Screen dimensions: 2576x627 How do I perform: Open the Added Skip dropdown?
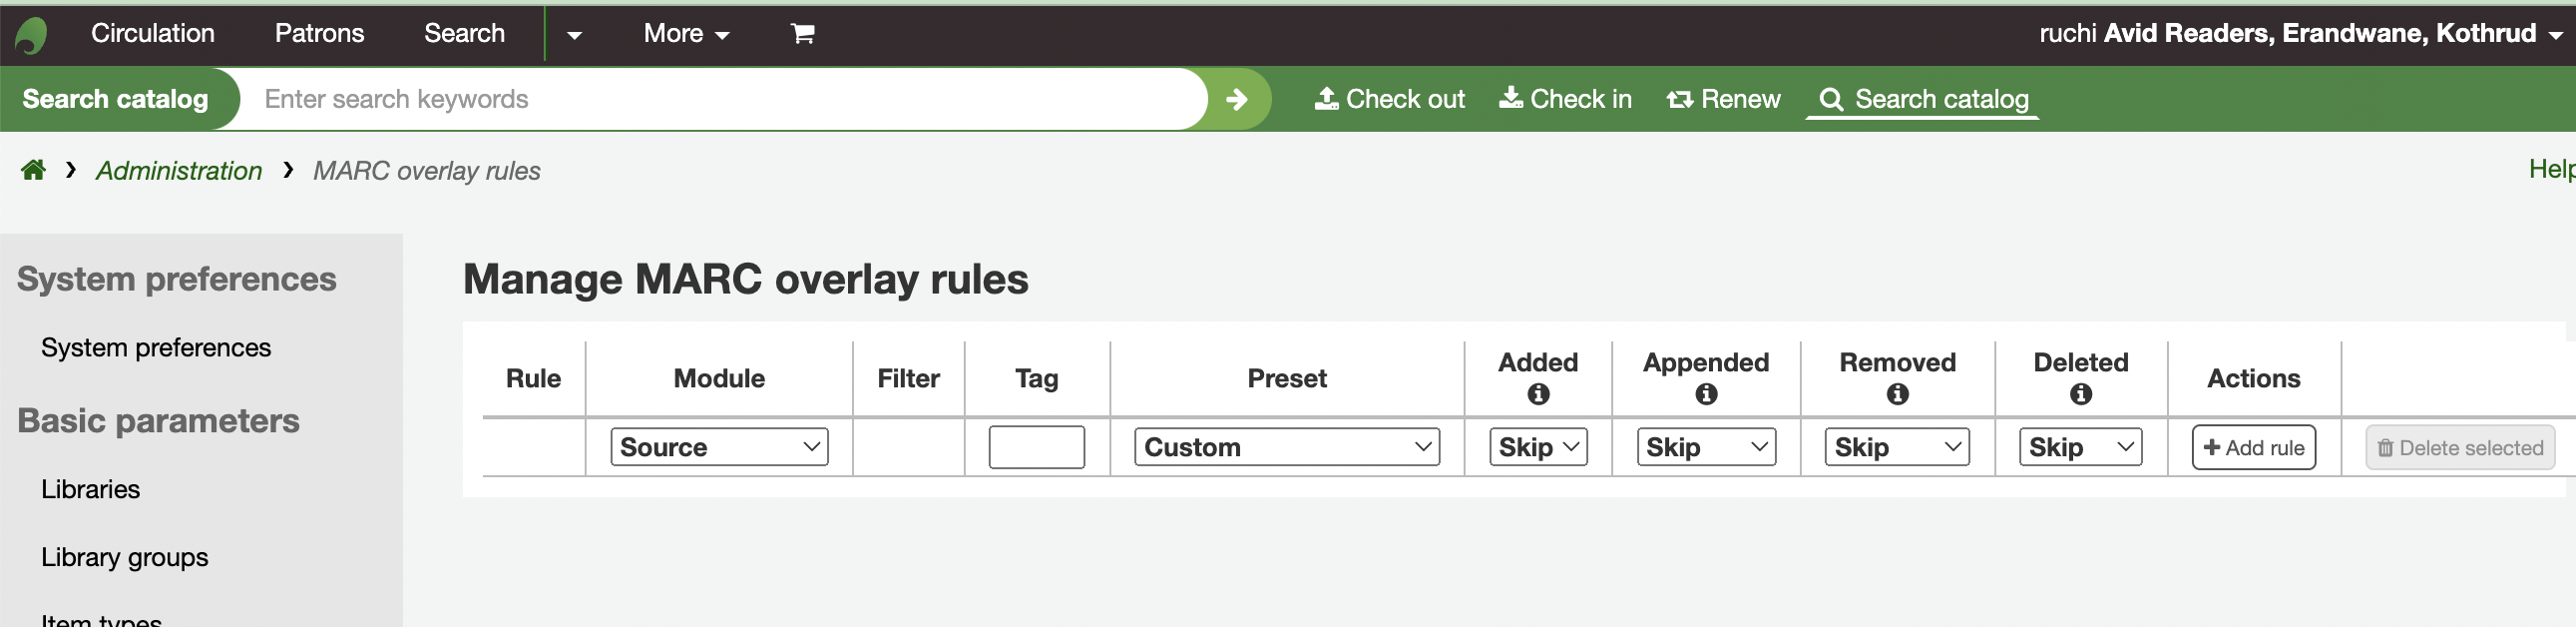[1538, 447]
